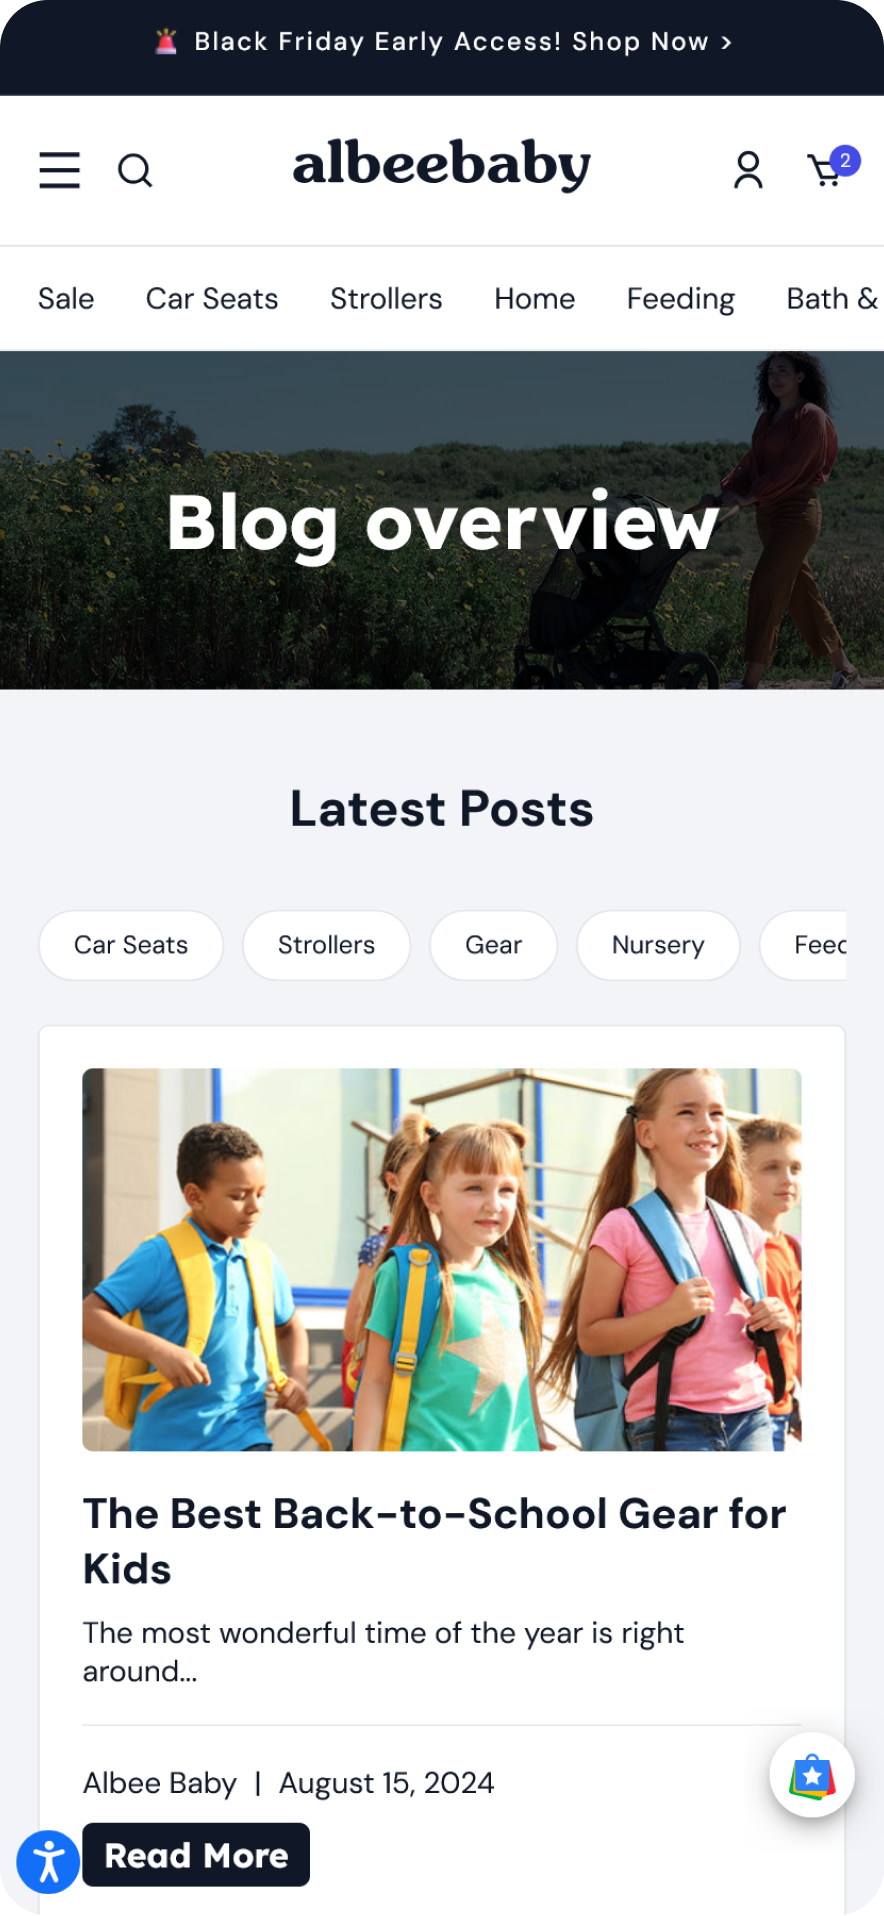This screenshot has width=884, height=1916.
Task: Click the siren icon in banner
Action: pyautogui.click(x=166, y=42)
